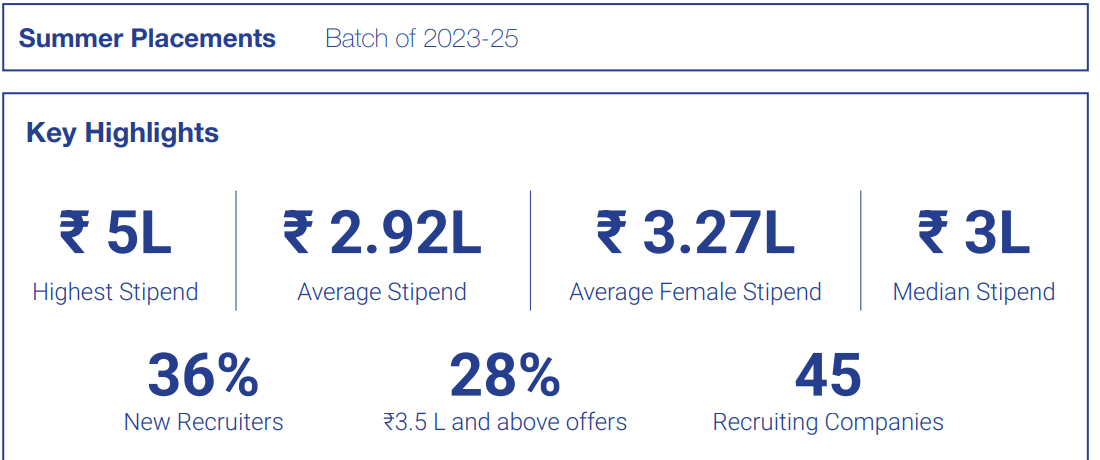The width and height of the screenshot is (1100, 460).
Task: Click the 36% statistic
Action: point(203,376)
